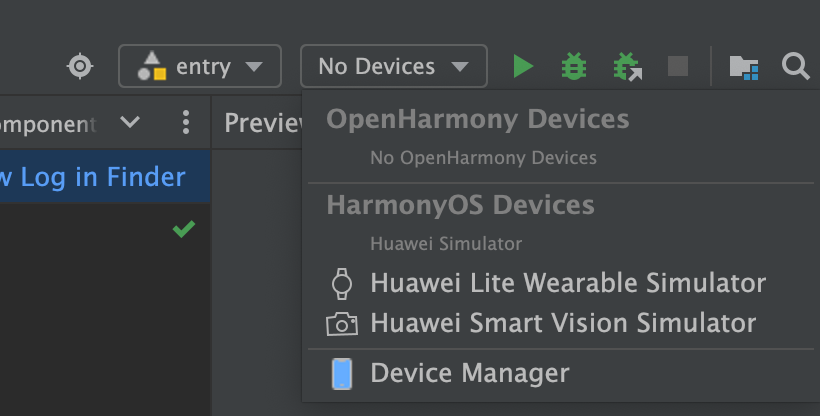The width and height of the screenshot is (820, 416).
Task: Click the gray Stop square button
Action: [678, 66]
